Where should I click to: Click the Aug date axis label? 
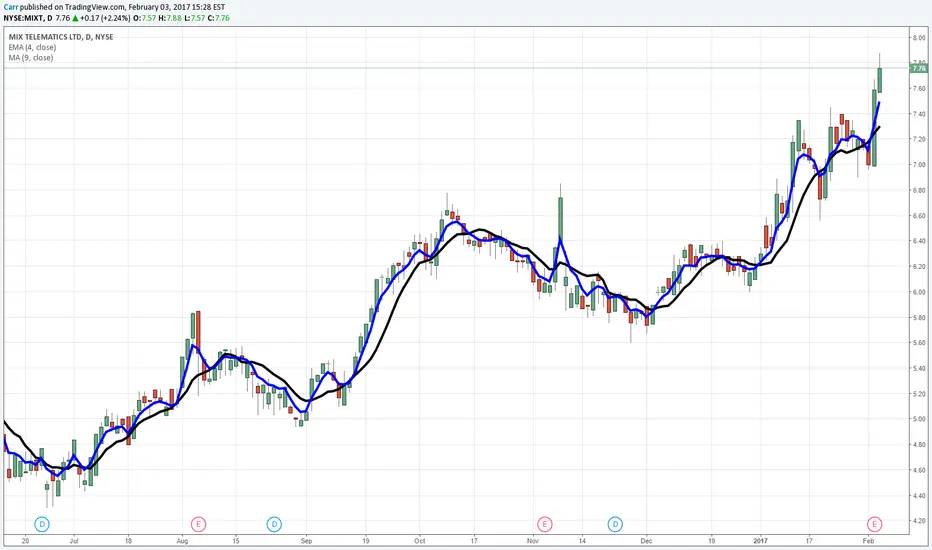pos(182,541)
